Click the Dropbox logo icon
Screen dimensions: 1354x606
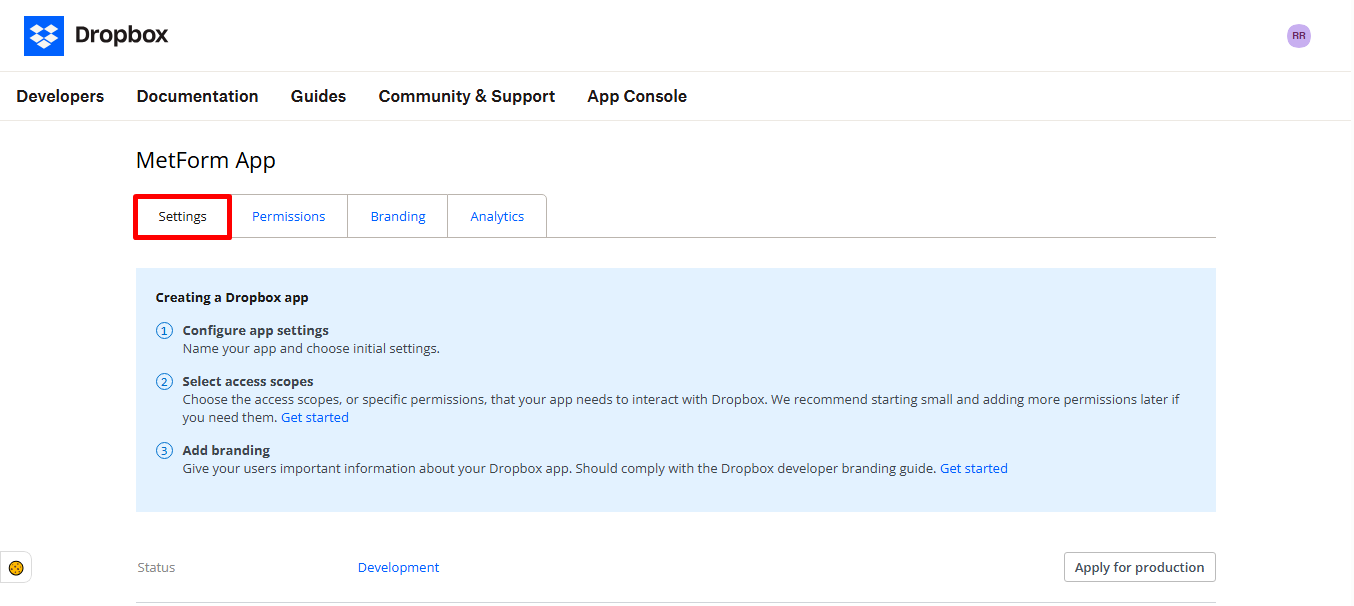tap(44, 35)
